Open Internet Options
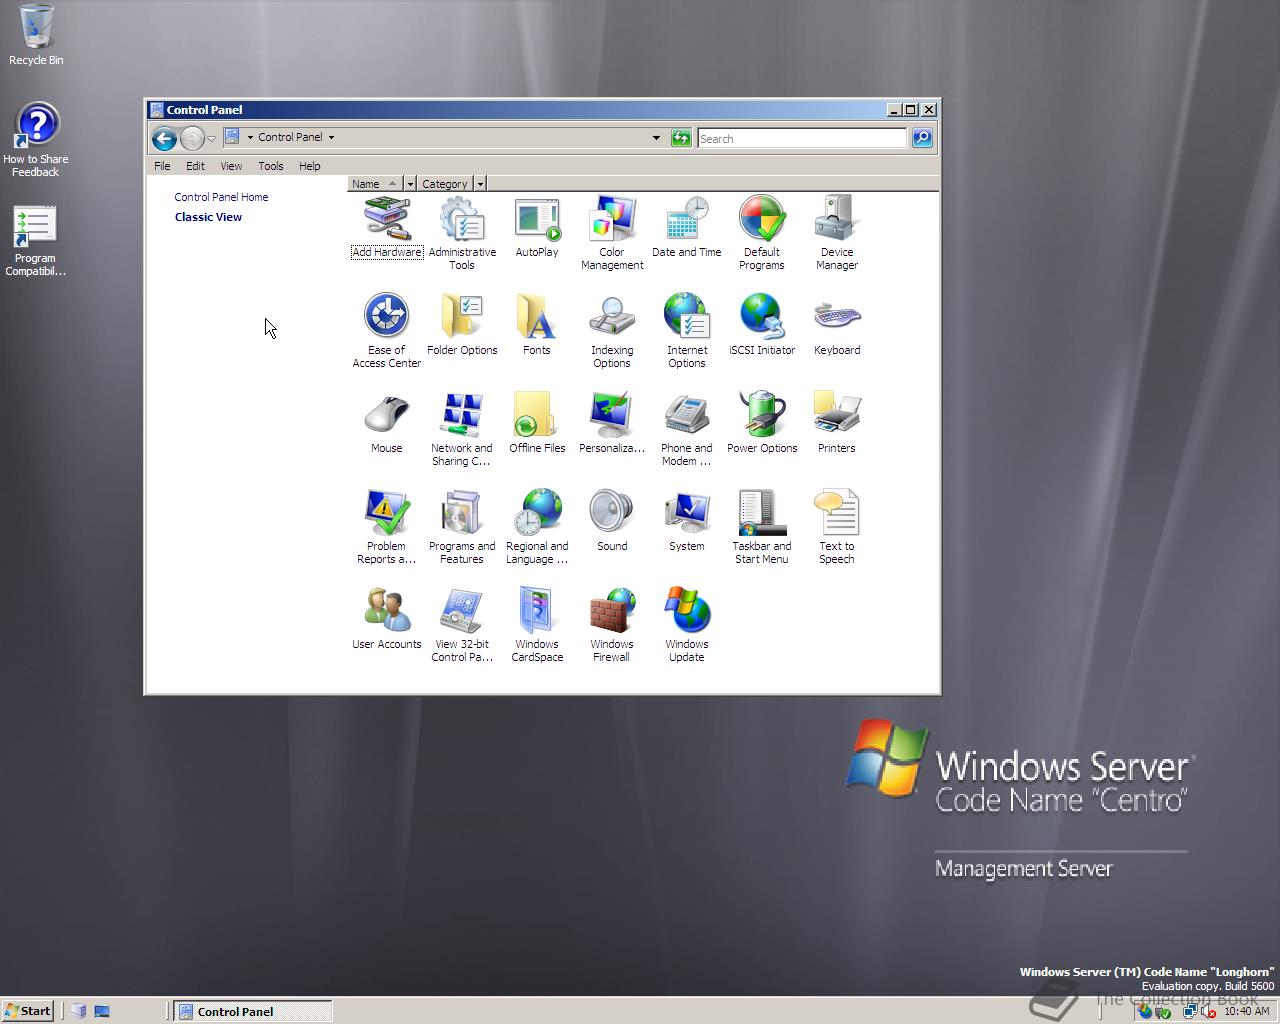The width and height of the screenshot is (1280, 1024). (687, 332)
